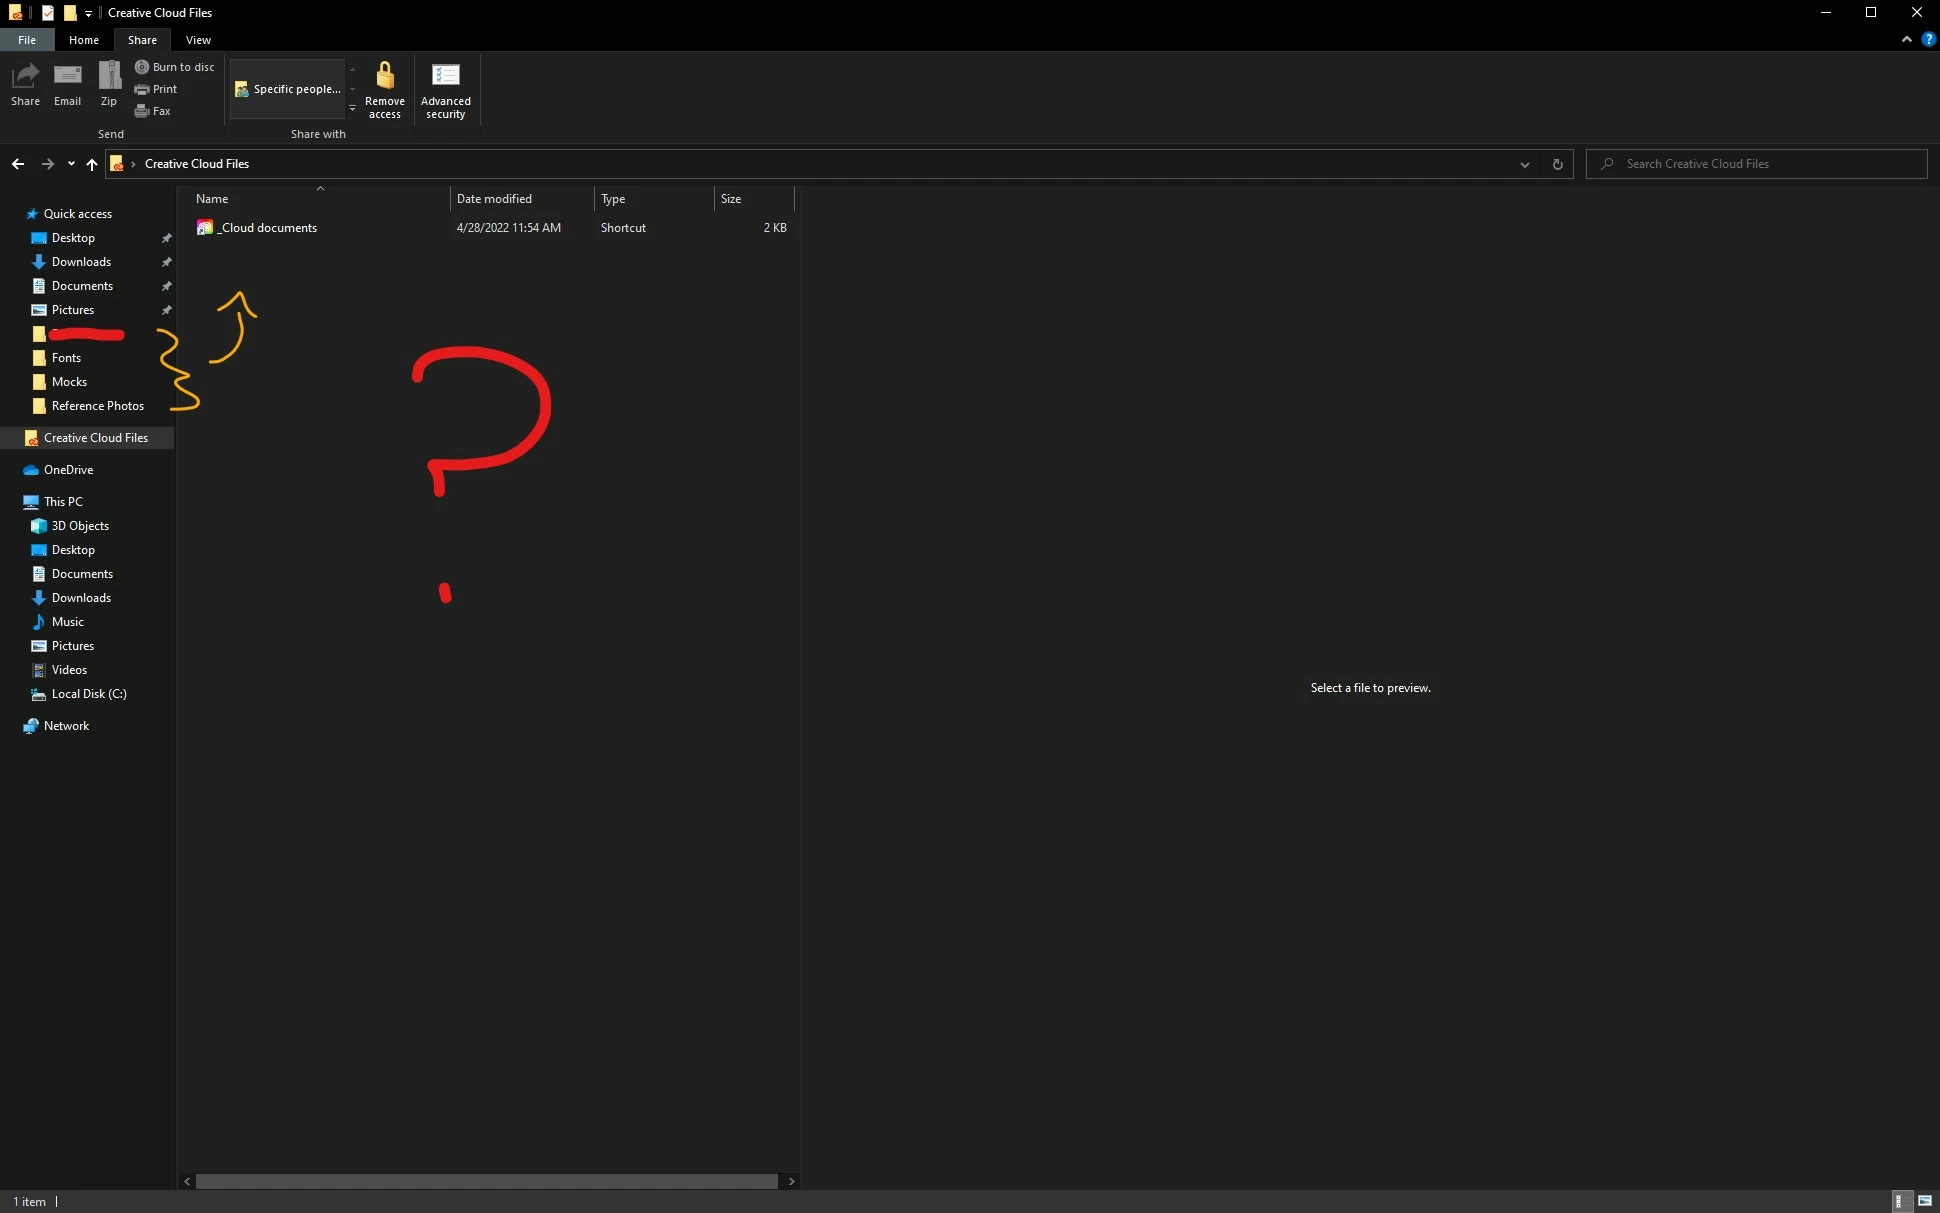This screenshot has width=1940, height=1213.
Task: Select the _Cloud documents shortcut
Action: (x=268, y=228)
